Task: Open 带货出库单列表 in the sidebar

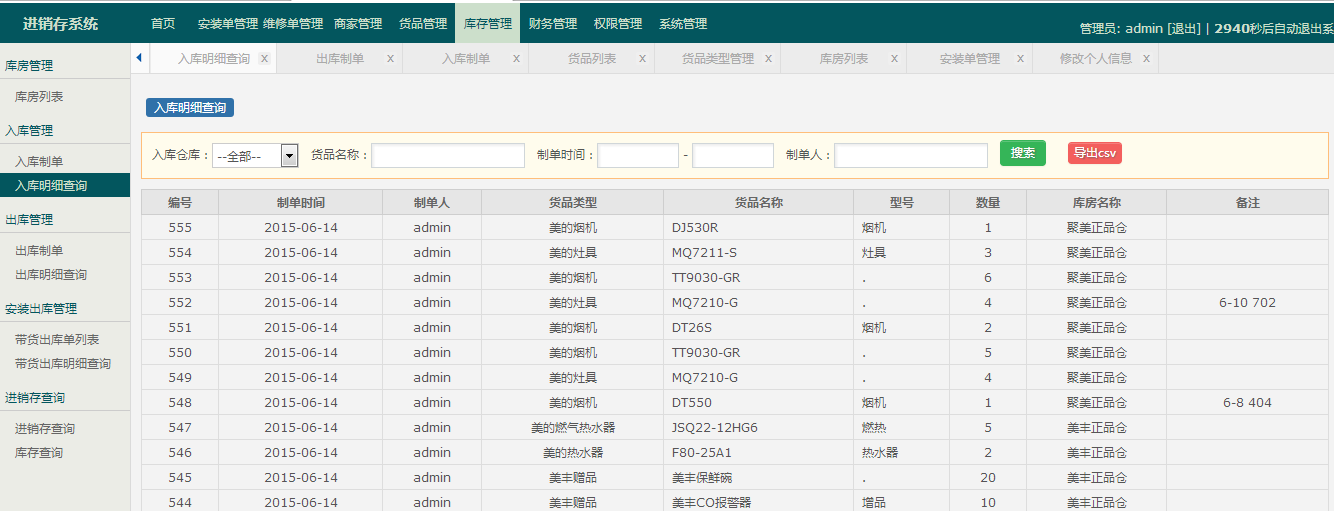Action: click(x=57, y=339)
